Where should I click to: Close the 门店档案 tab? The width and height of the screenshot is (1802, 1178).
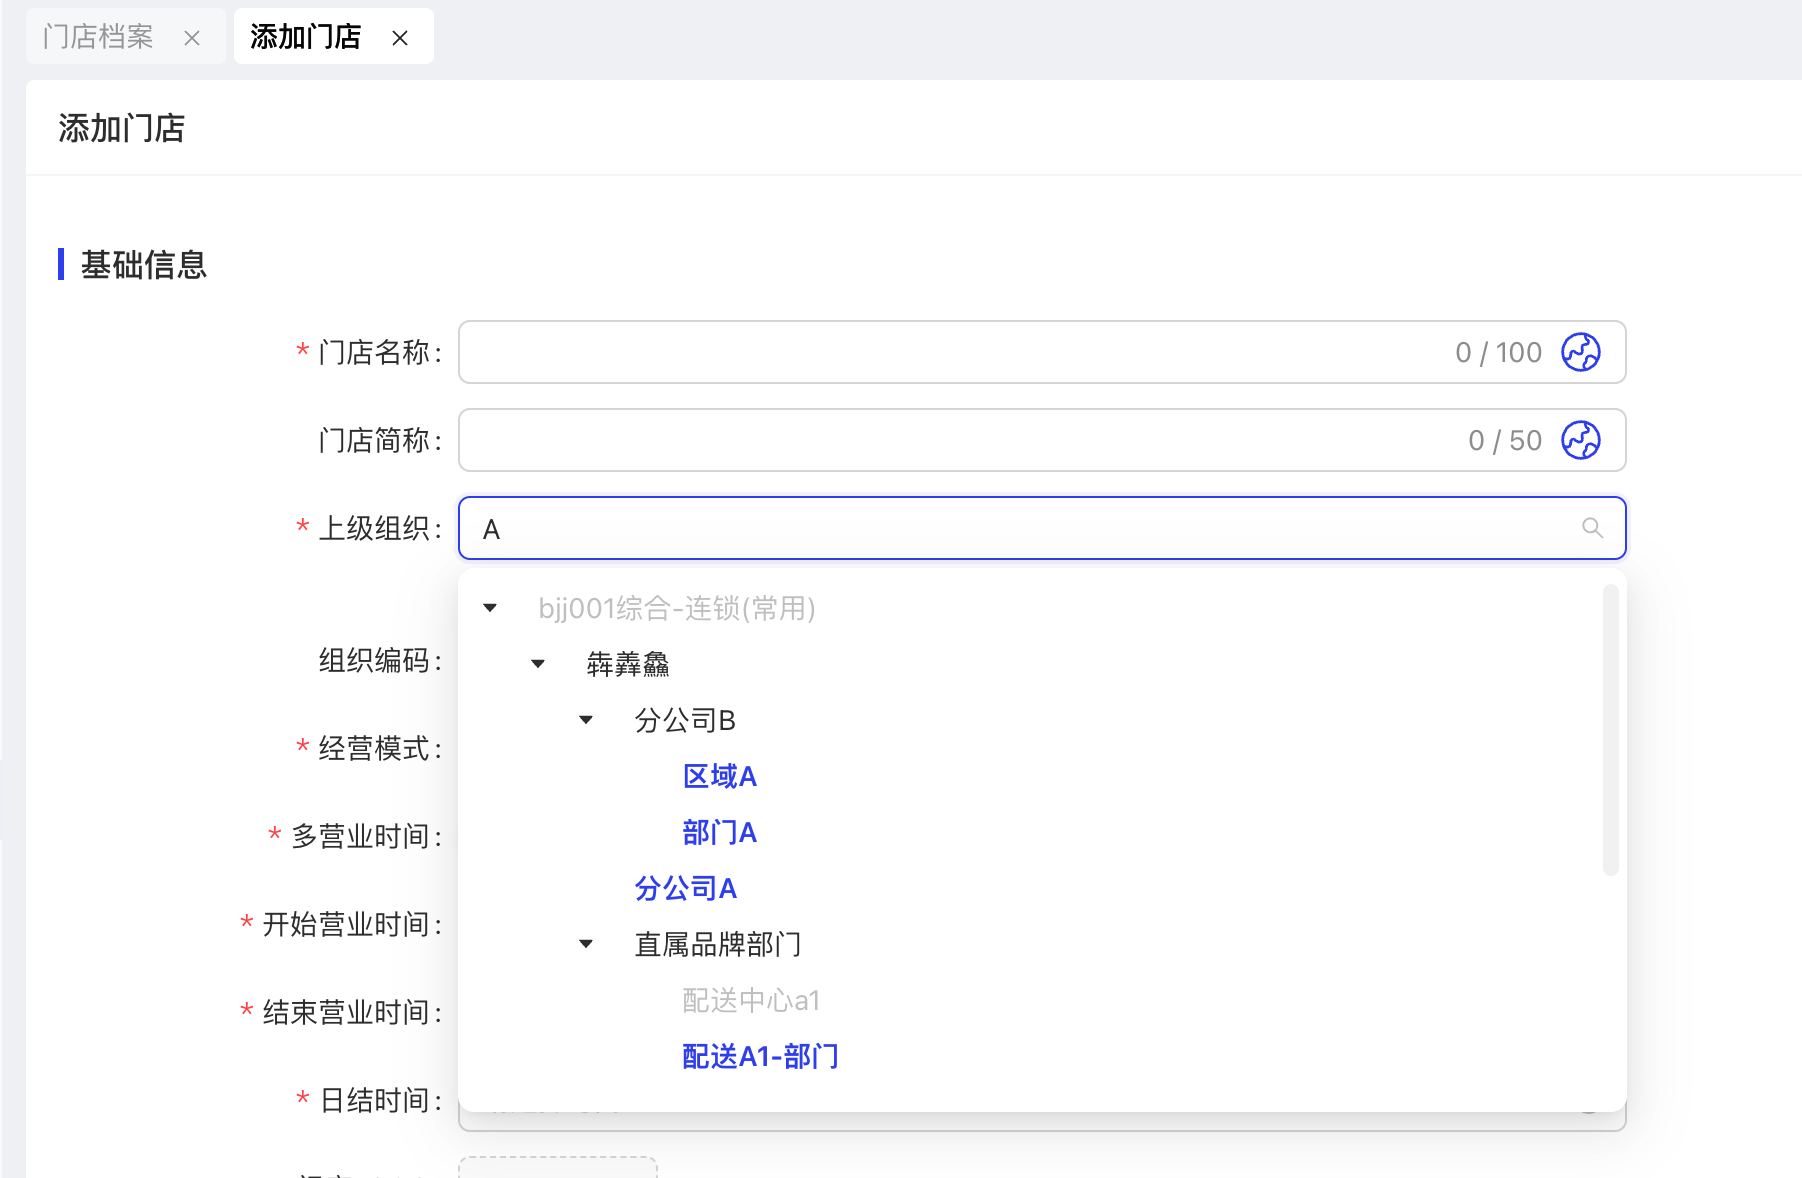(x=192, y=38)
